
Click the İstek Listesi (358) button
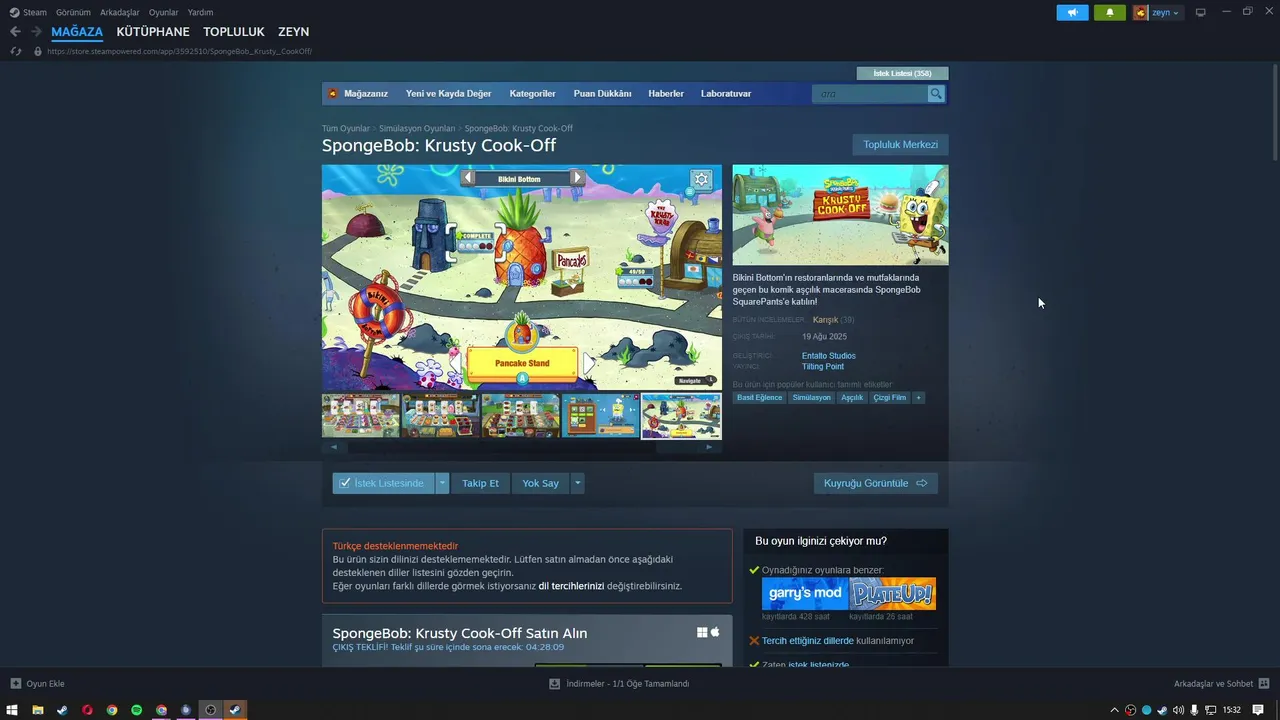pos(902,73)
